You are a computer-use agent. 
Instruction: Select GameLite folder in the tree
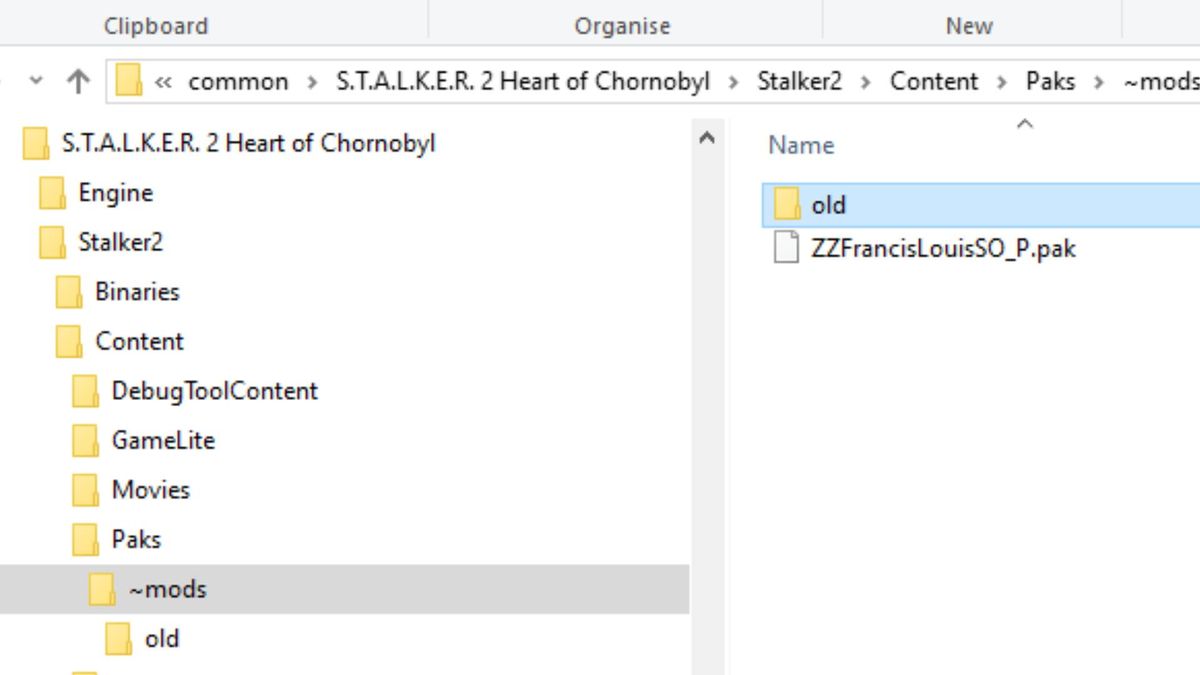(x=163, y=440)
